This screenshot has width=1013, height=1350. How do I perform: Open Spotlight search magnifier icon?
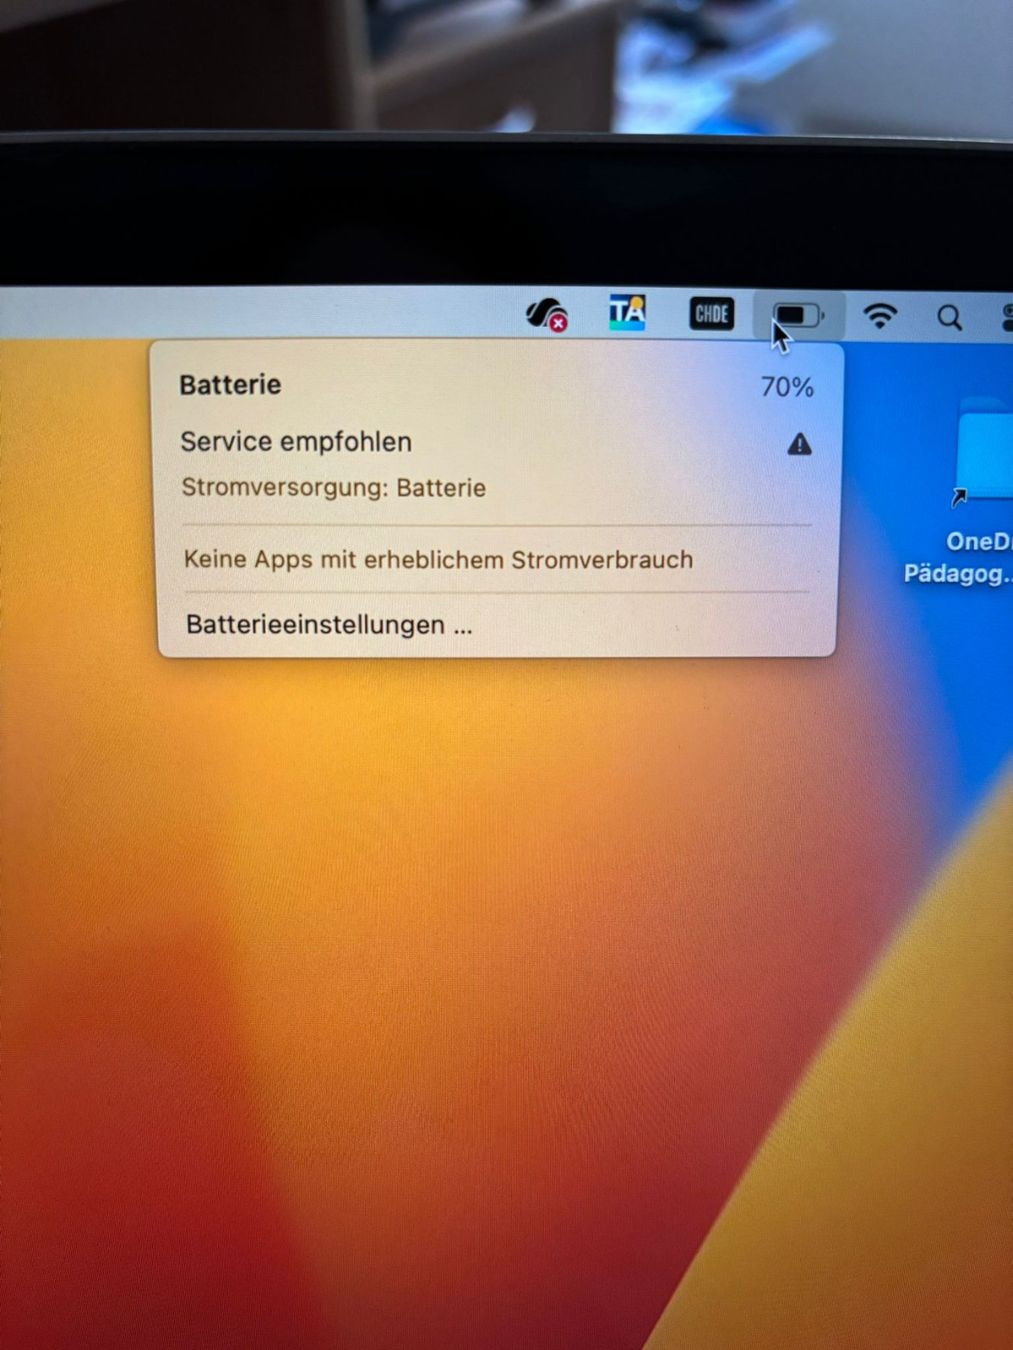[x=949, y=318]
